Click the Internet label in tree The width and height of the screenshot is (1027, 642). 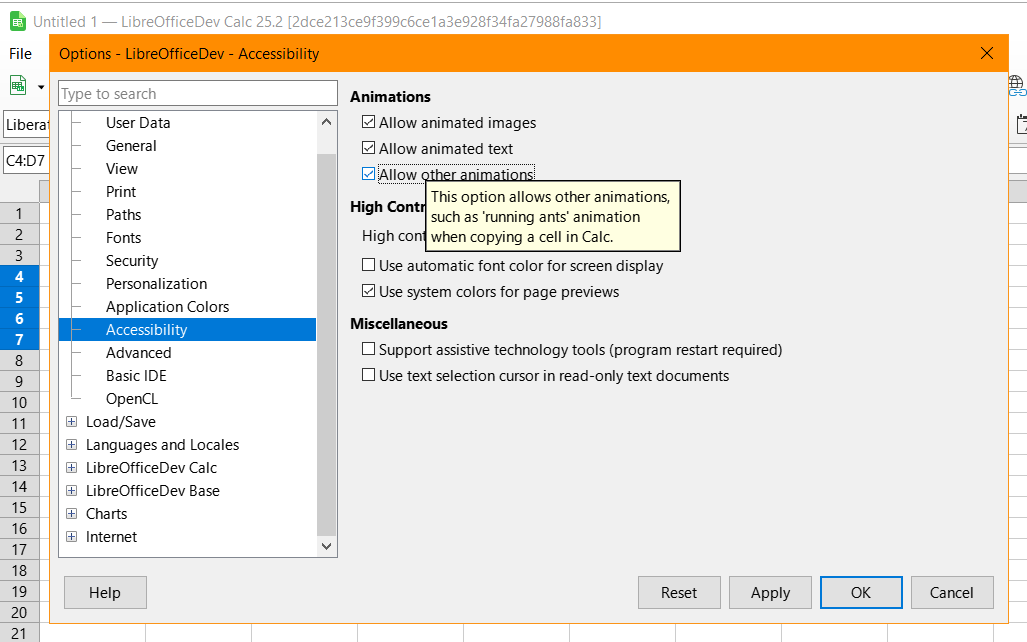pos(111,537)
